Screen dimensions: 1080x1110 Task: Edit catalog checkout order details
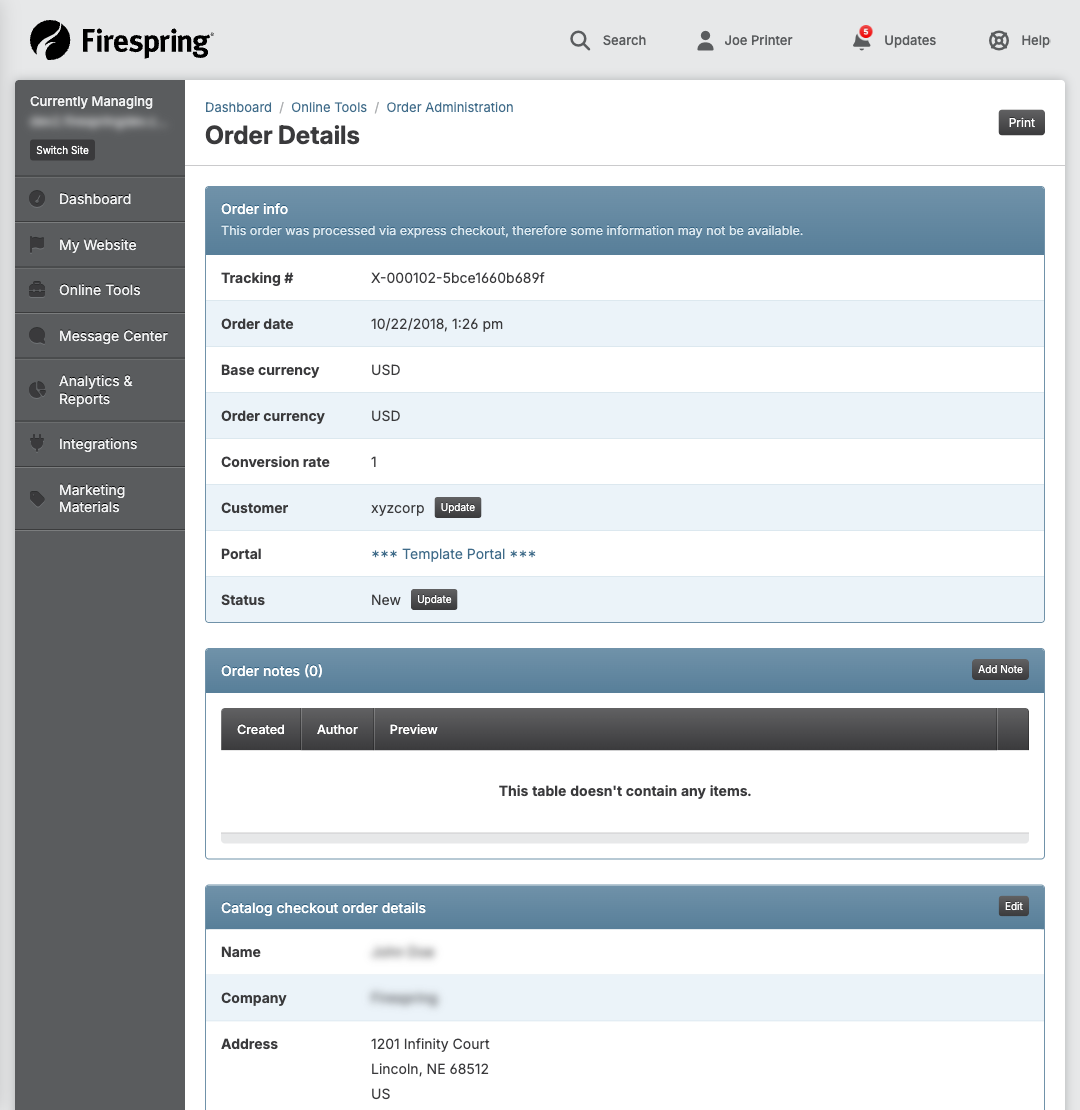[1013, 906]
